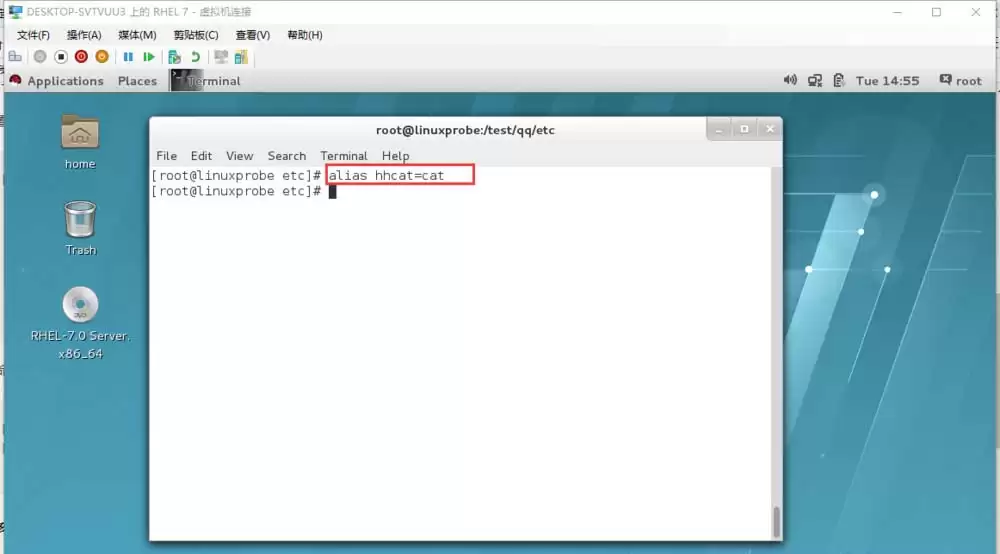Maximize the Hyper-V connection window
Screen dimensions: 1000x554
tap(936, 12)
